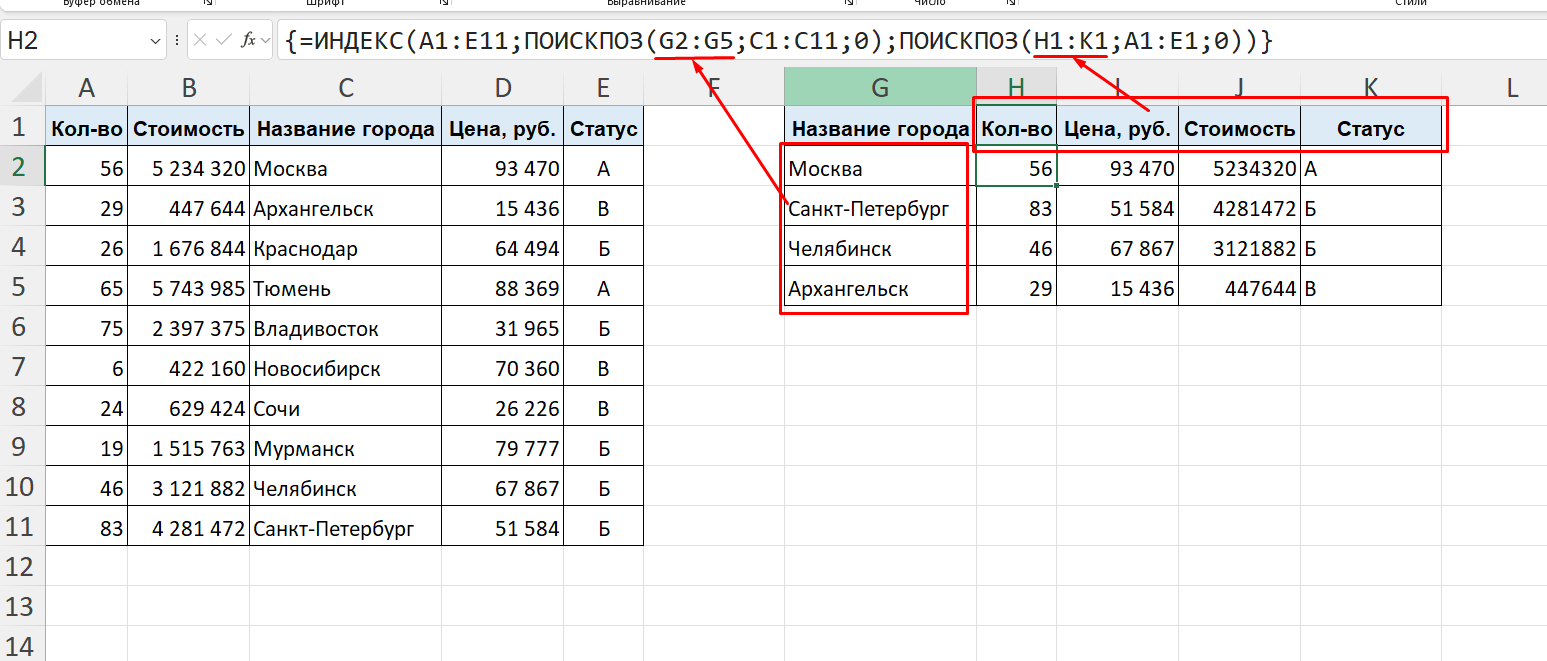
Task: Click the 'Сочи' cell
Action: tap(346, 408)
